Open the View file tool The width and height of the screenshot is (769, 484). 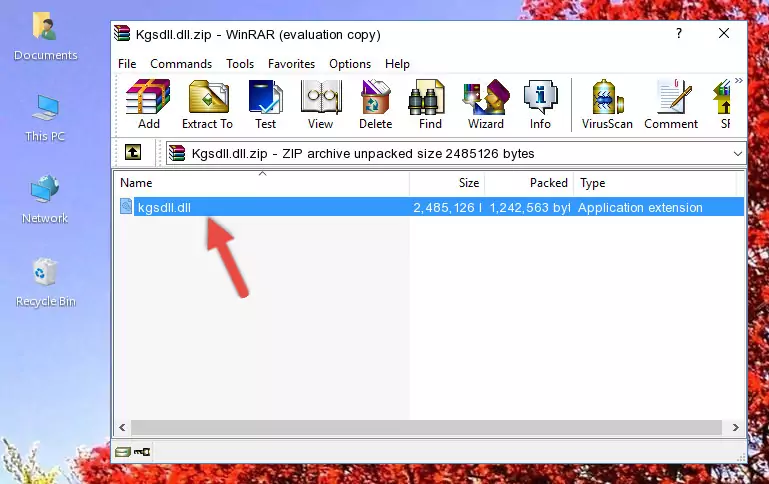(321, 103)
